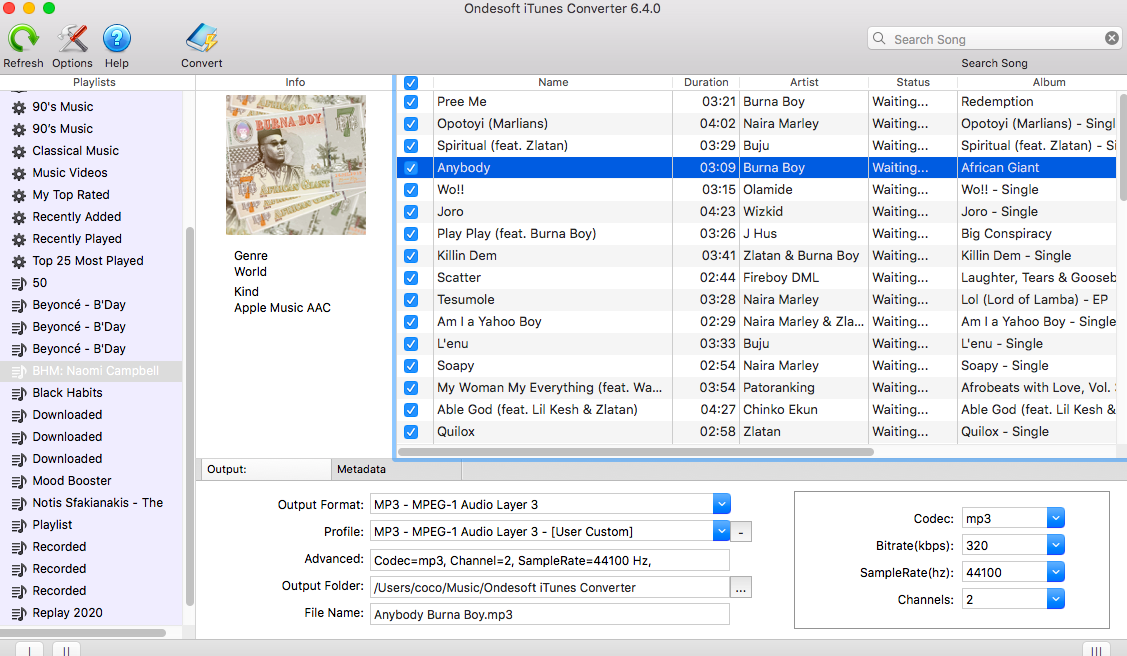The width and height of the screenshot is (1127, 656).
Task: Select the Classical Music smart playlist icon
Action: (x=19, y=152)
